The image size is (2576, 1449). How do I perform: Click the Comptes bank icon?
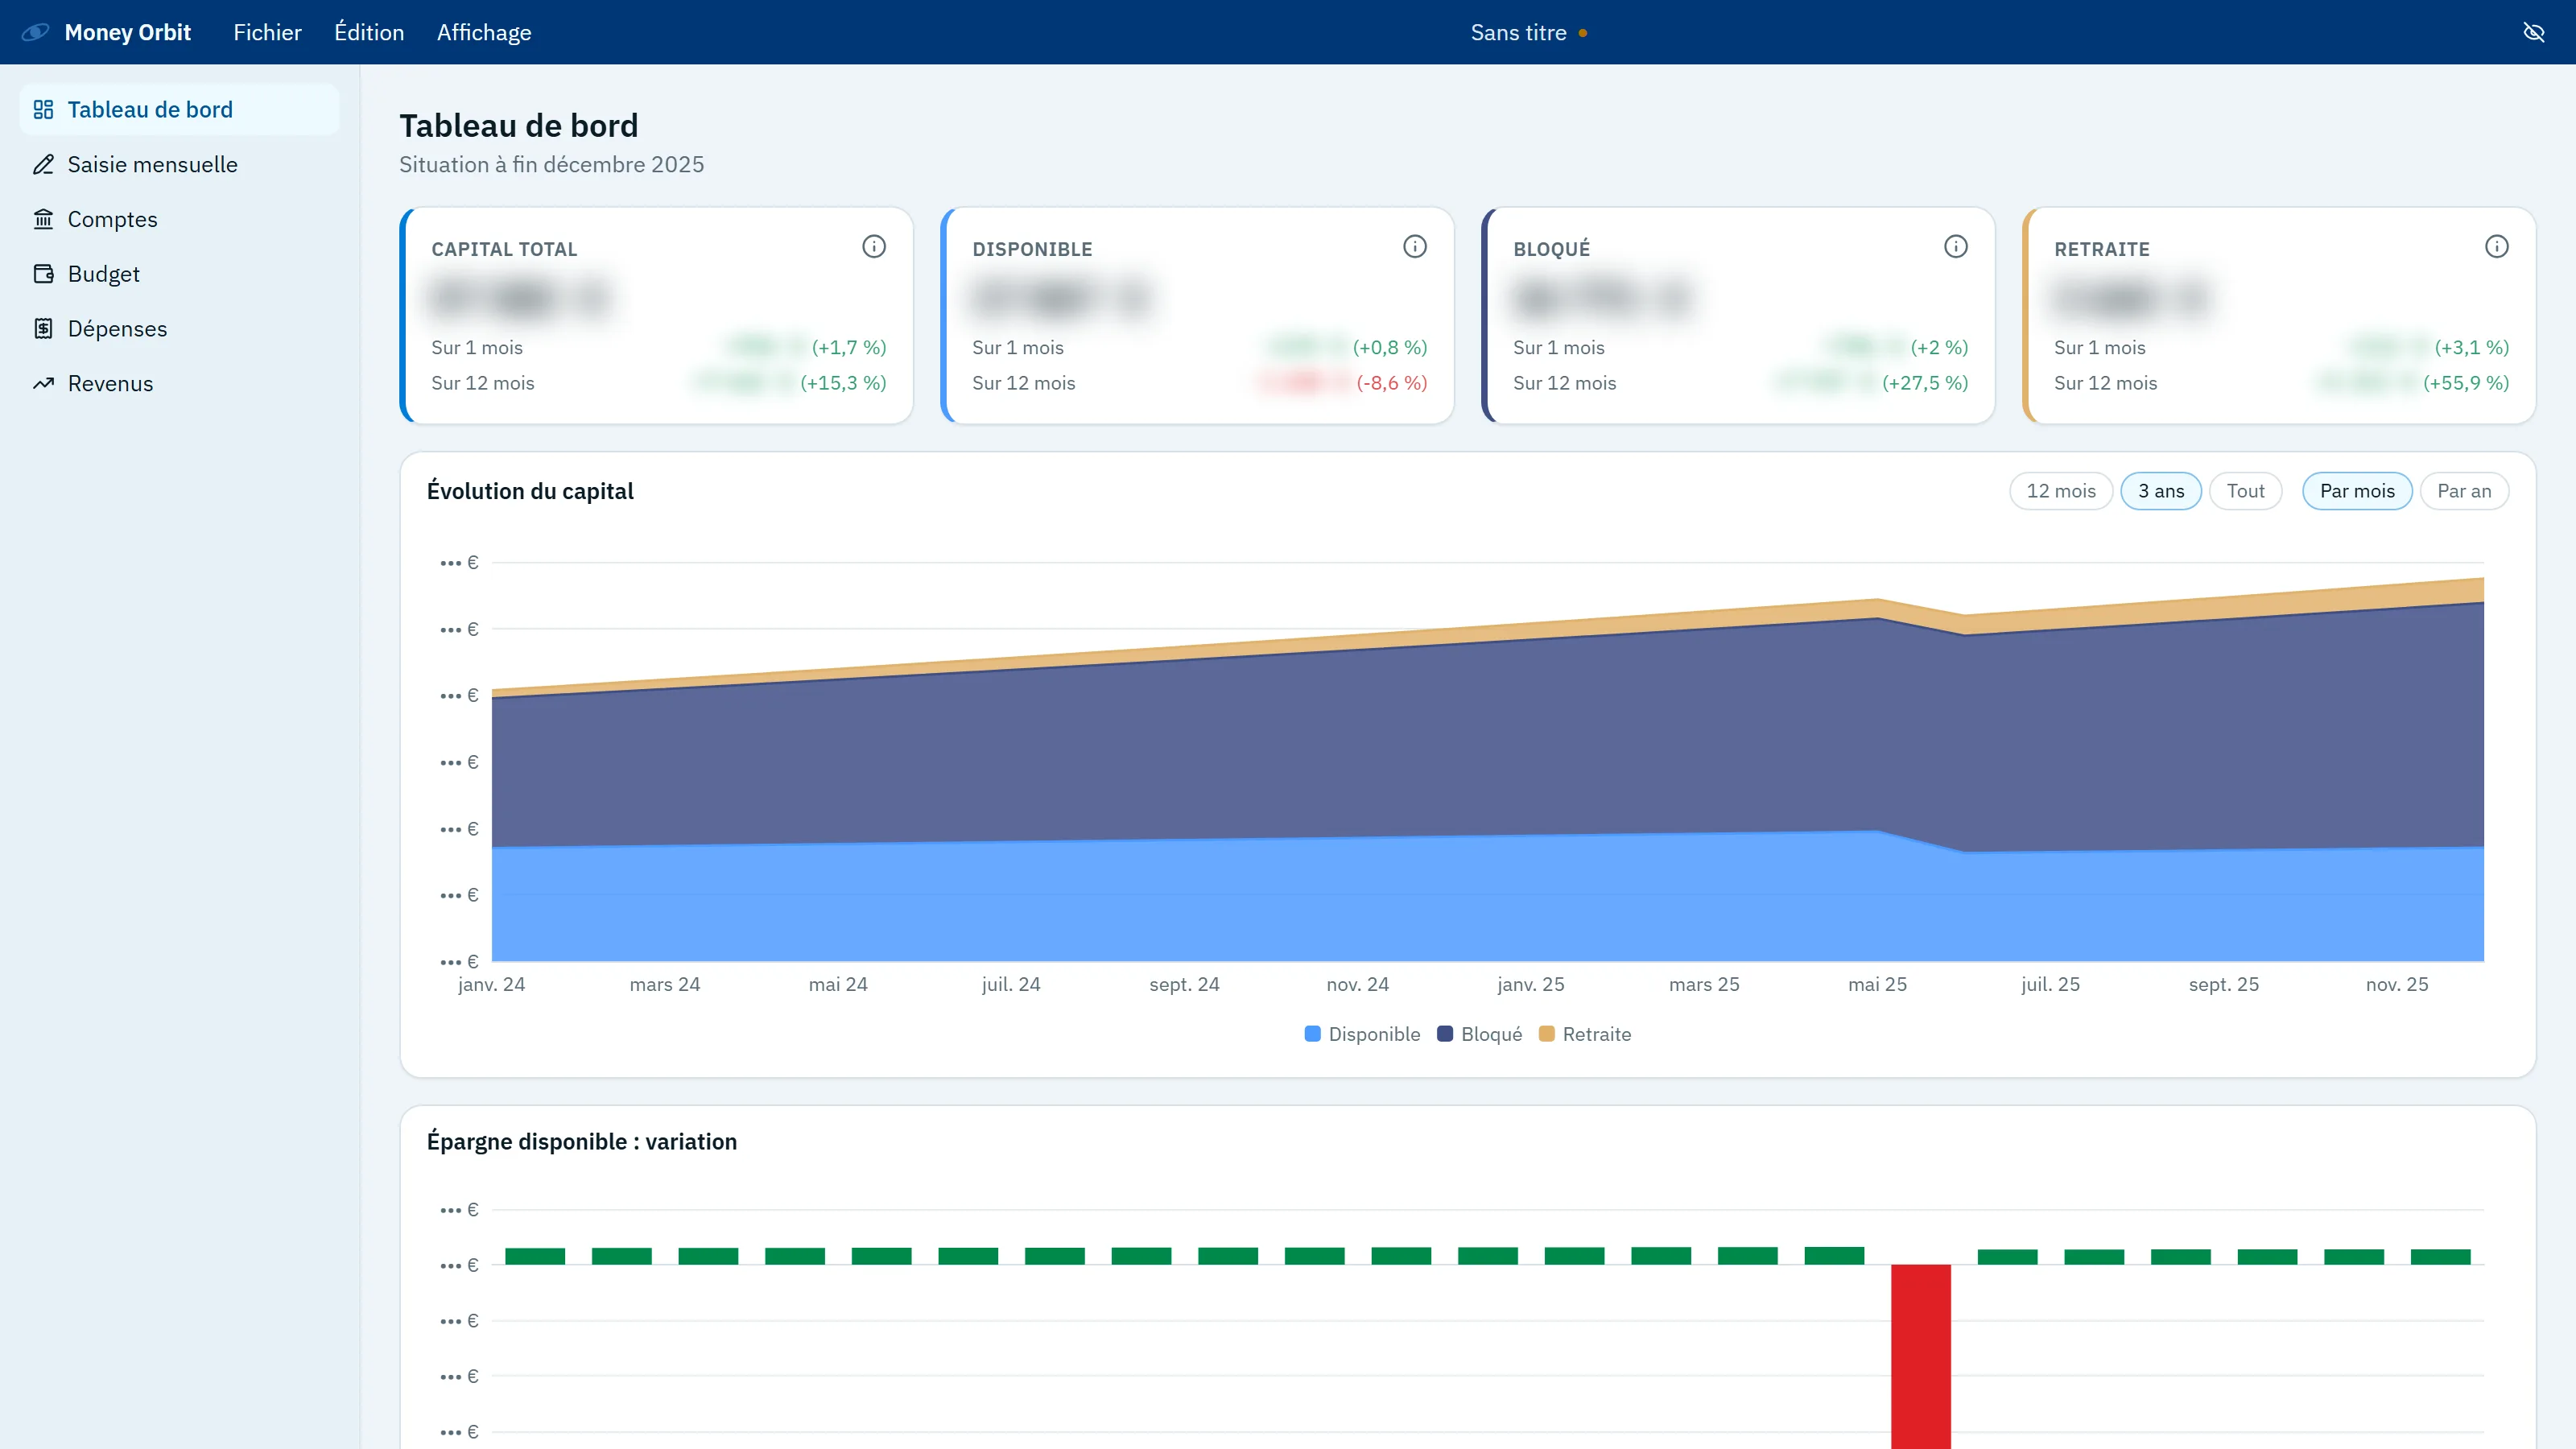(x=43, y=219)
